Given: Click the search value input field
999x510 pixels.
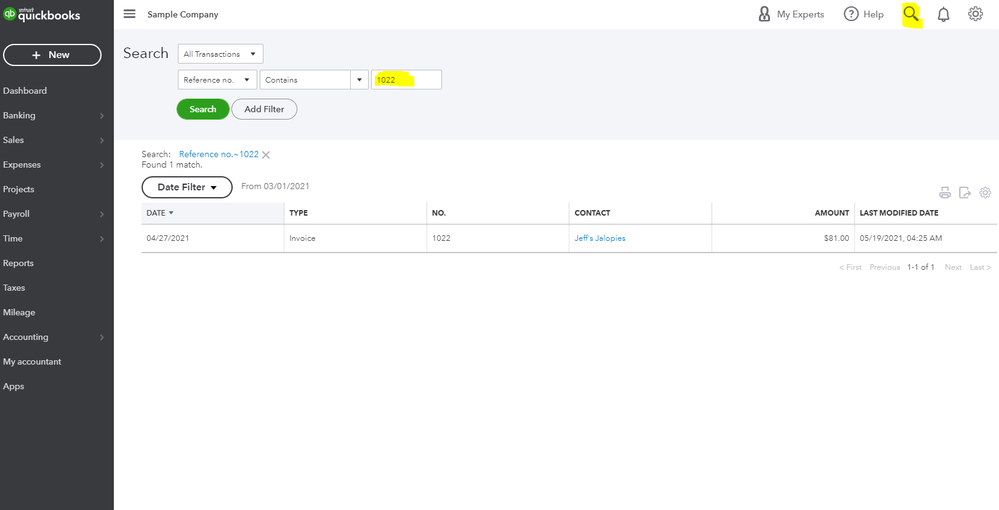Looking at the screenshot, I should 406,80.
